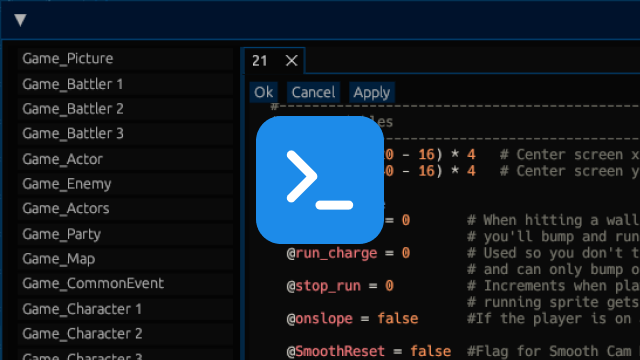This screenshot has width=640, height=360.
Task: Confirm changes with the Ok button
Action: [264, 92]
